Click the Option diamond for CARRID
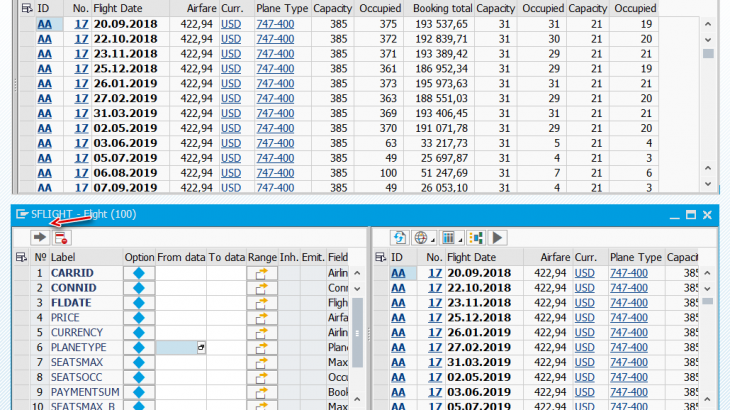730x410 pixels. click(139, 273)
